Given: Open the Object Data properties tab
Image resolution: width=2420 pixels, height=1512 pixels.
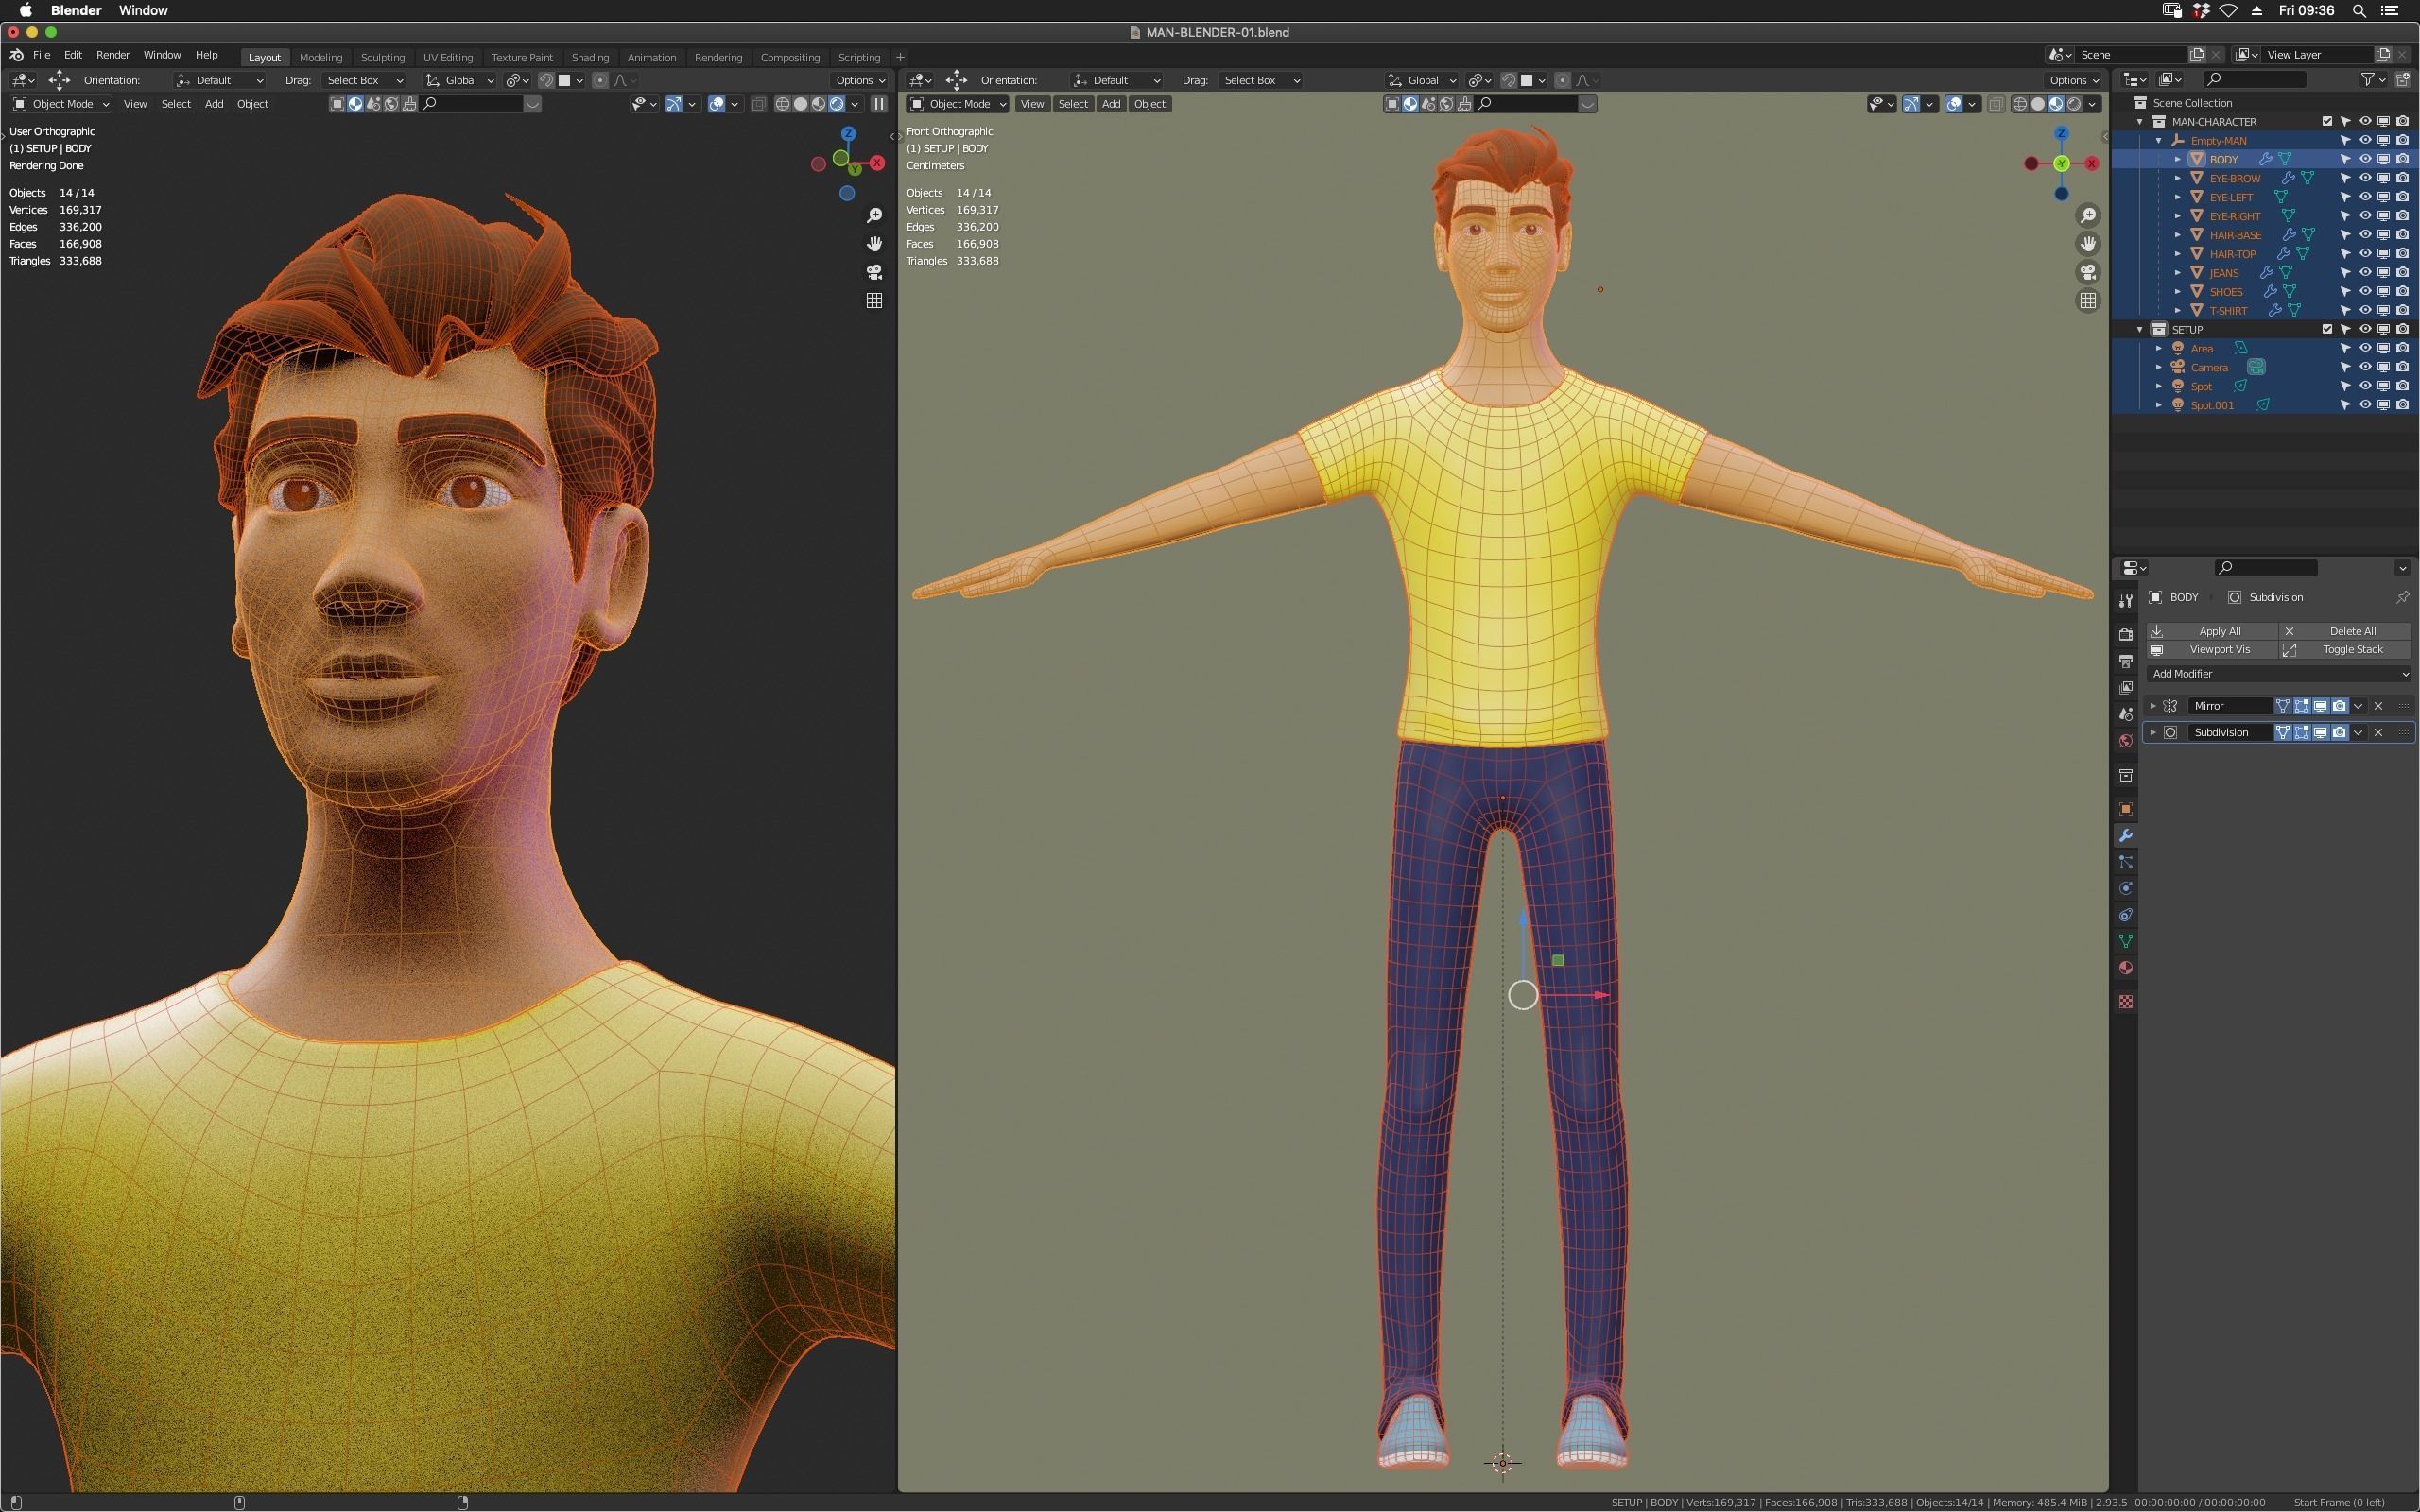Looking at the screenshot, I should [x=2126, y=941].
